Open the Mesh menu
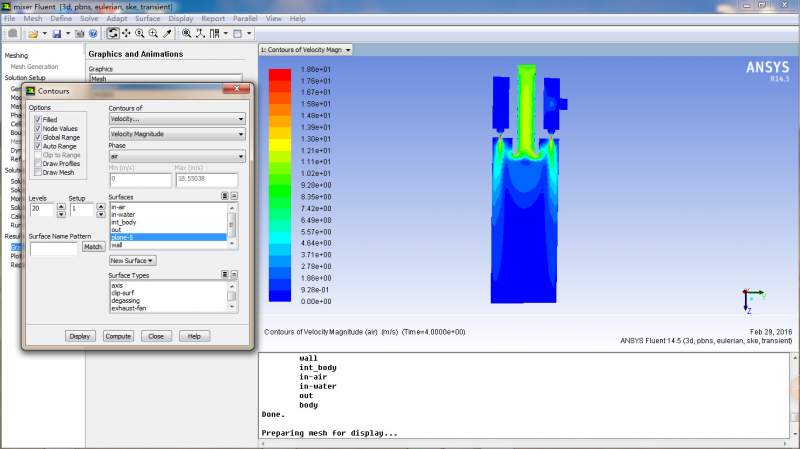 click(x=33, y=19)
